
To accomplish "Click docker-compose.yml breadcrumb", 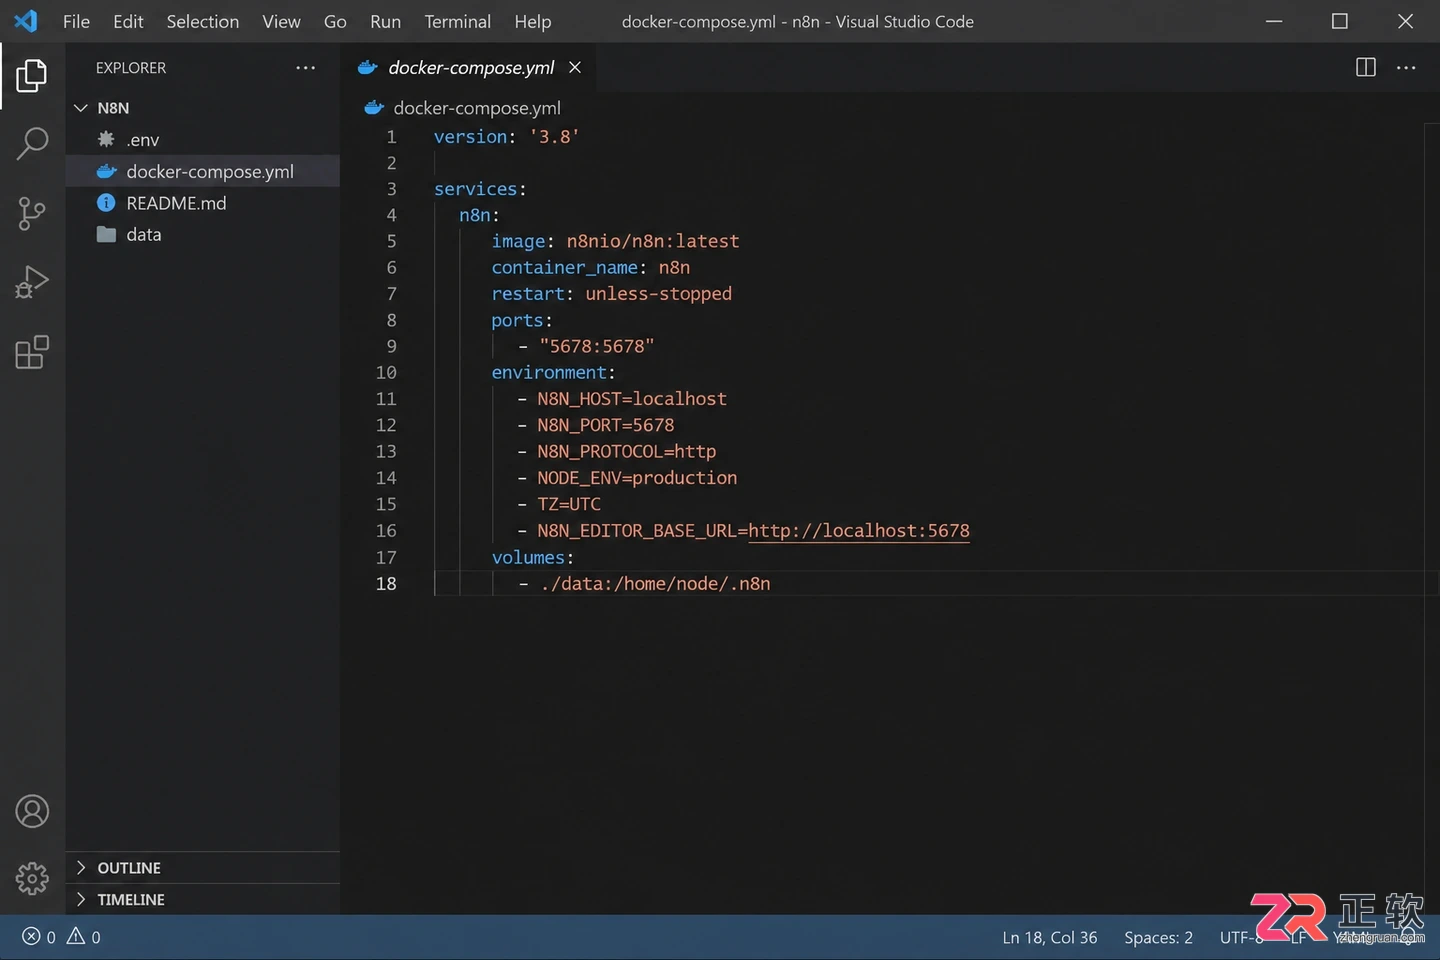I will tap(476, 108).
